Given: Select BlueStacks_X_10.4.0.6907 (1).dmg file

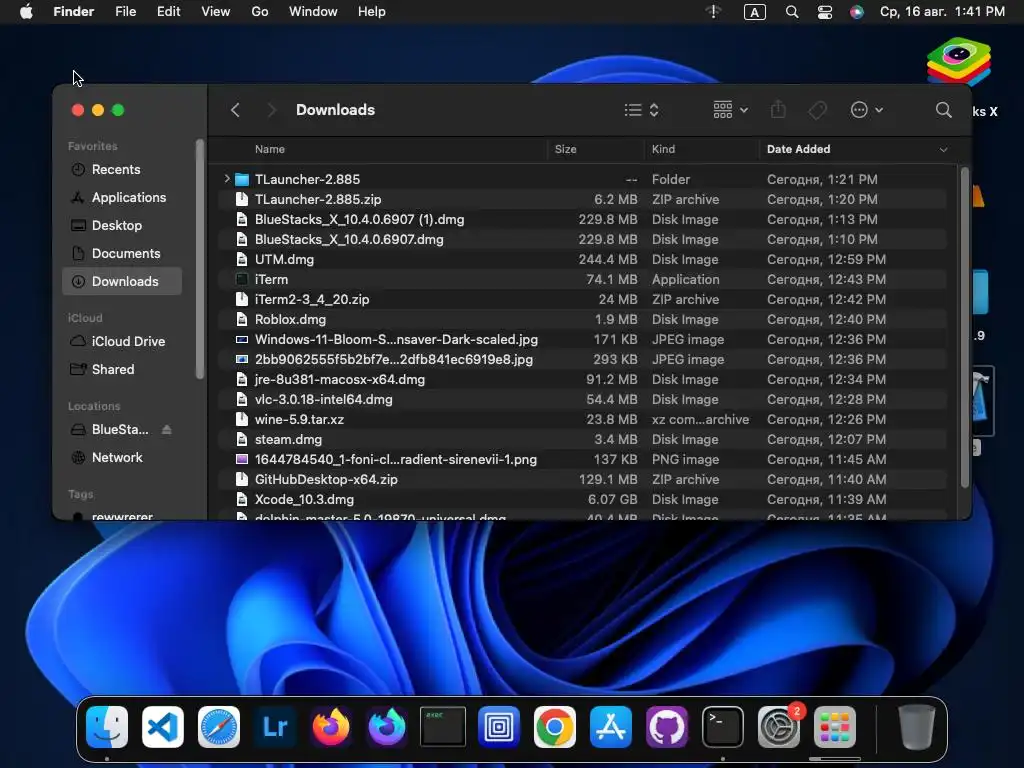Looking at the screenshot, I should click(583, 219).
